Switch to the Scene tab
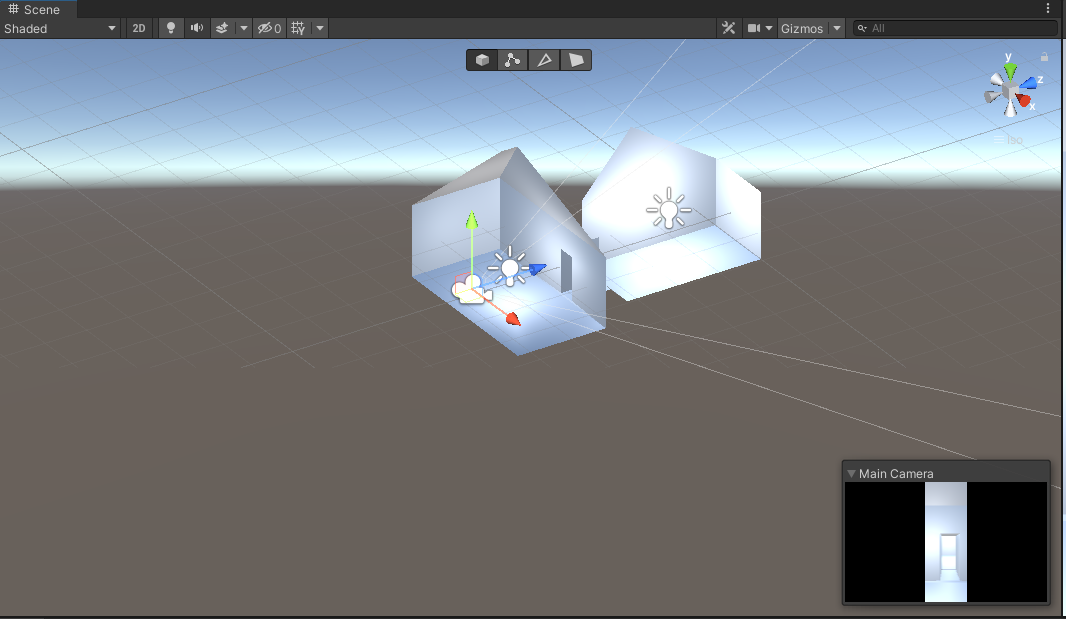Image resolution: width=1066 pixels, height=619 pixels. pos(37,8)
